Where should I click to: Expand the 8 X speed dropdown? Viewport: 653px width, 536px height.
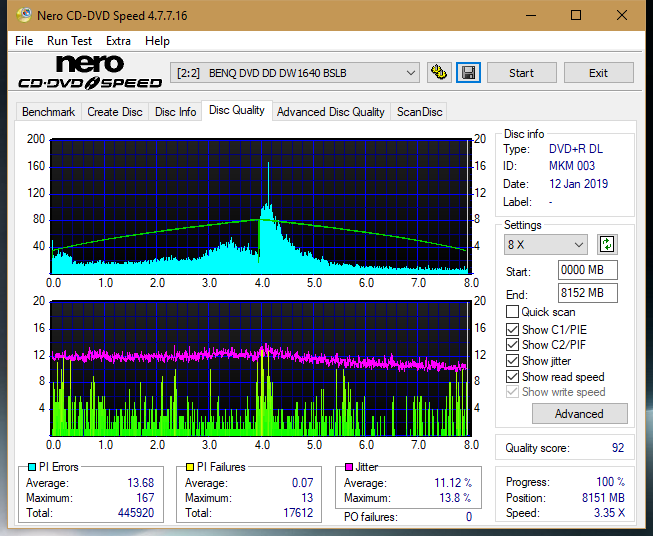click(546, 244)
